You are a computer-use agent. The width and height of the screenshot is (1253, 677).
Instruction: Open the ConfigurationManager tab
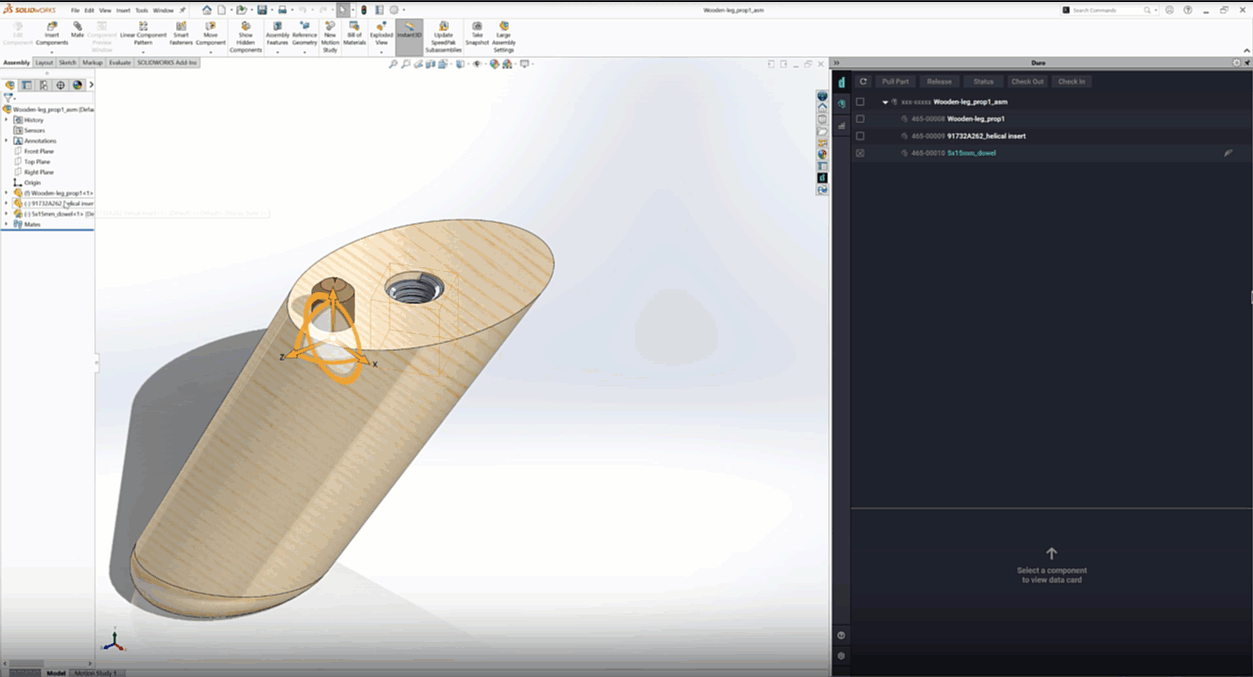tap(44, 85)
